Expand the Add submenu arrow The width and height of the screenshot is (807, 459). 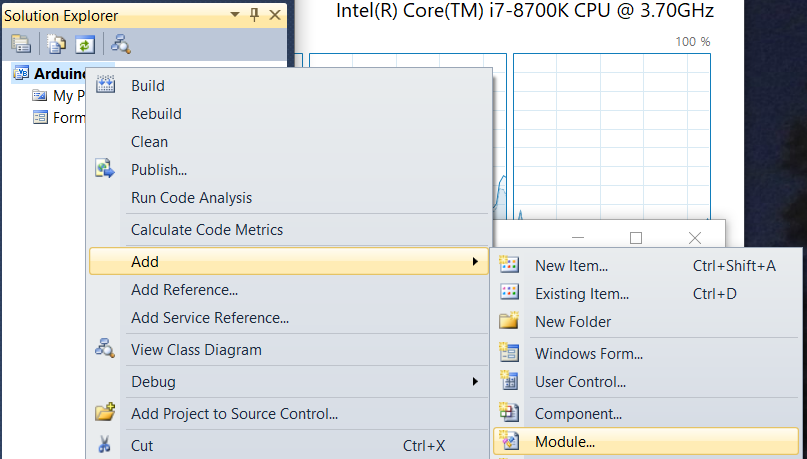tap(475, 261)
